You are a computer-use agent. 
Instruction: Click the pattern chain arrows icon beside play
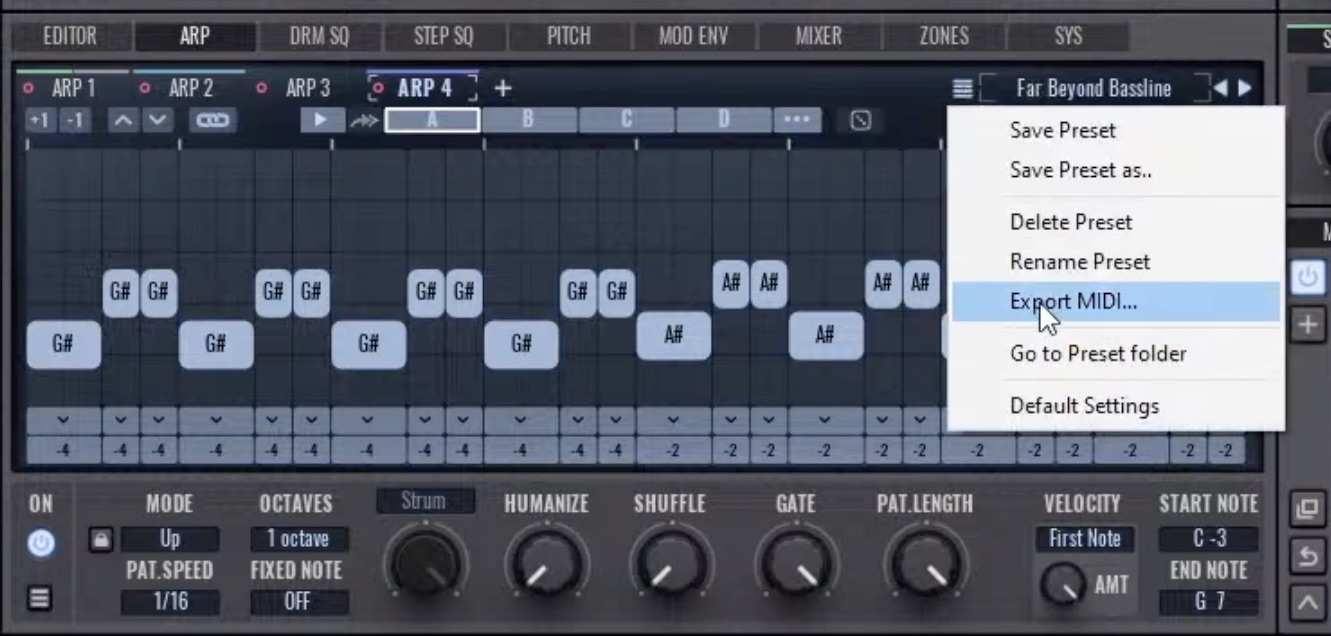click(364, 121)
